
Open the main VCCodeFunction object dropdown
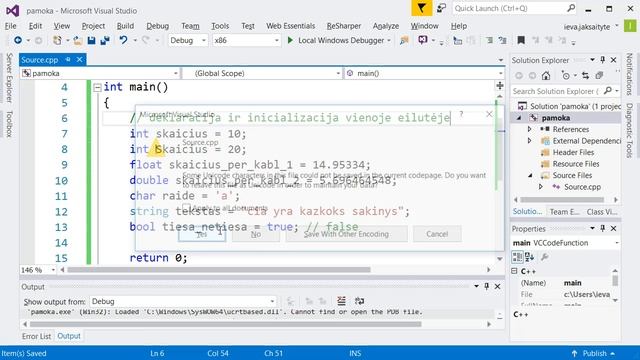coord(565,243)
